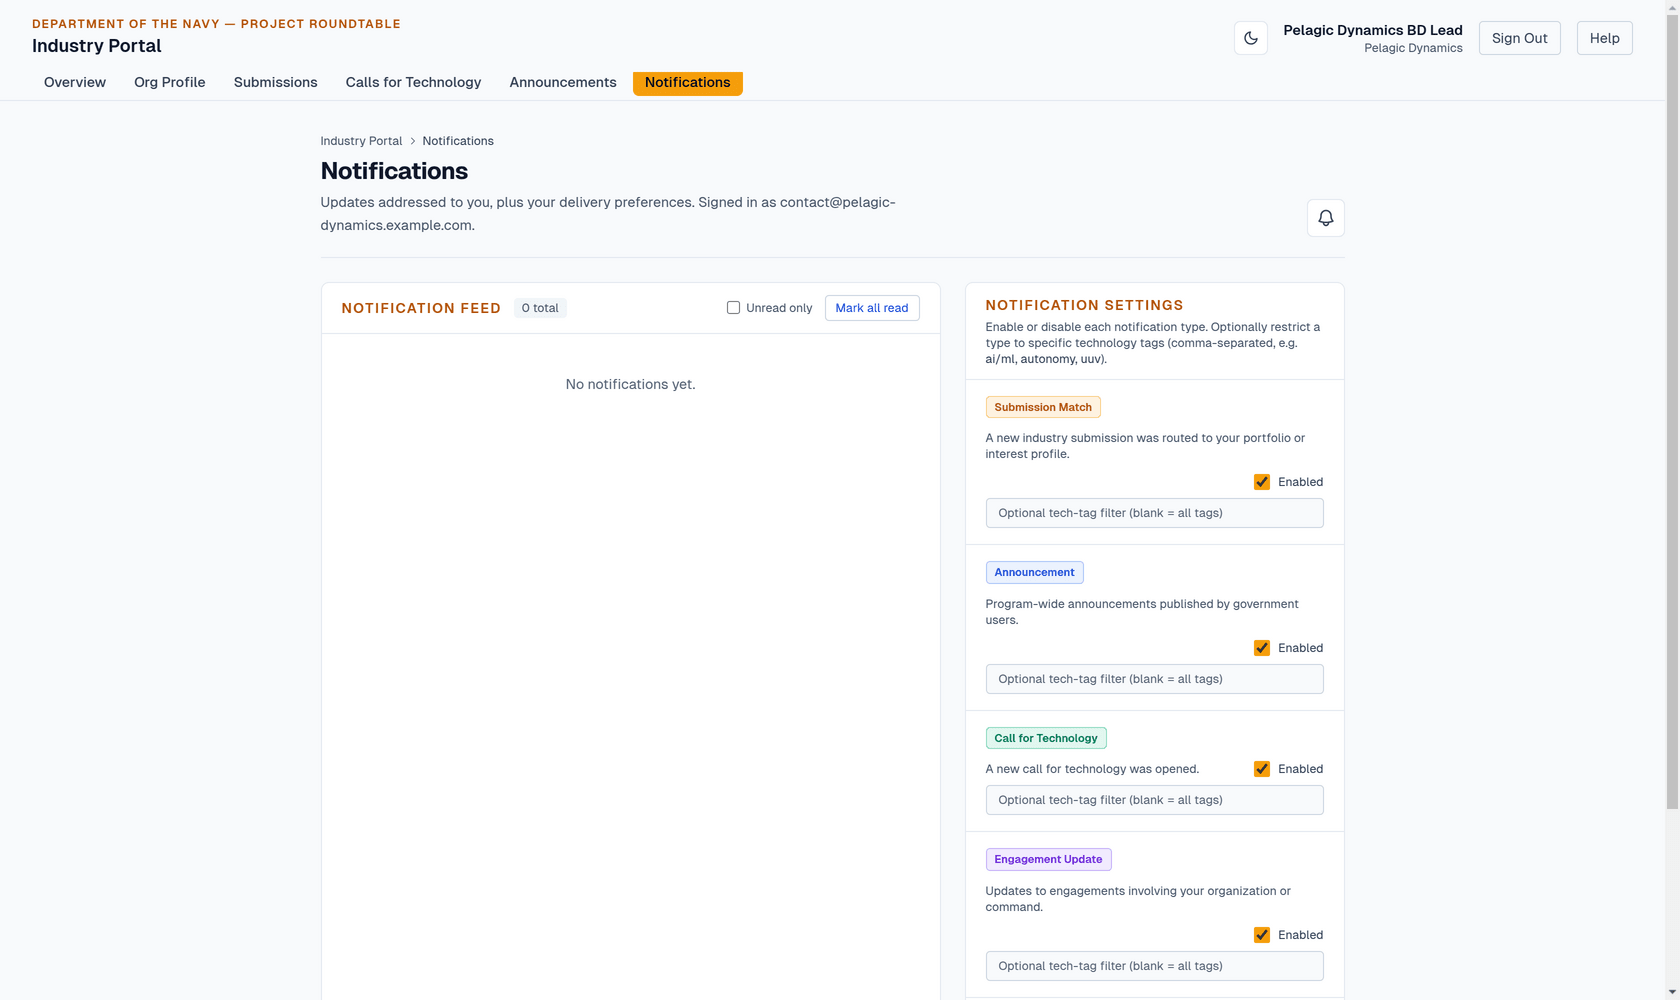Focus Engagement Update tag filter field
This screenshot has width=1680, height=1000.
1155,966
